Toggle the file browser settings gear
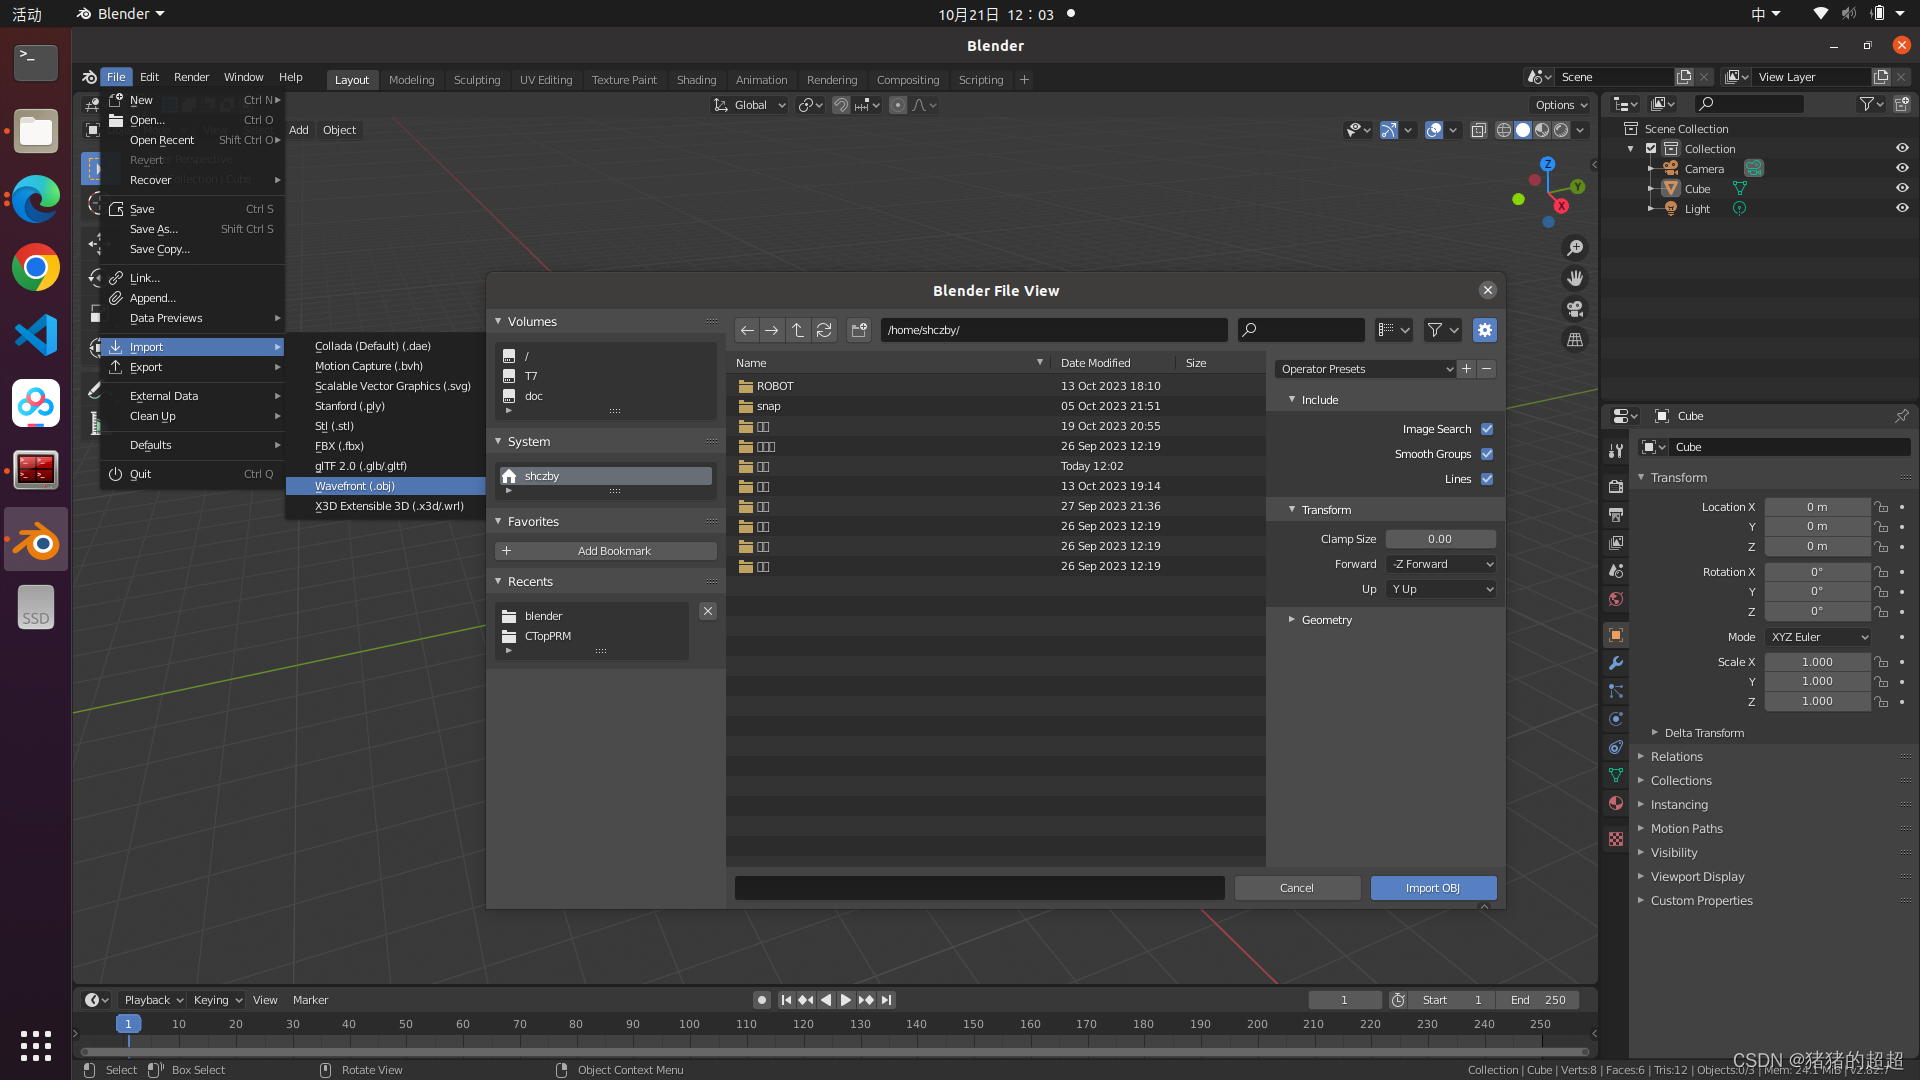 coord(1484,330)
